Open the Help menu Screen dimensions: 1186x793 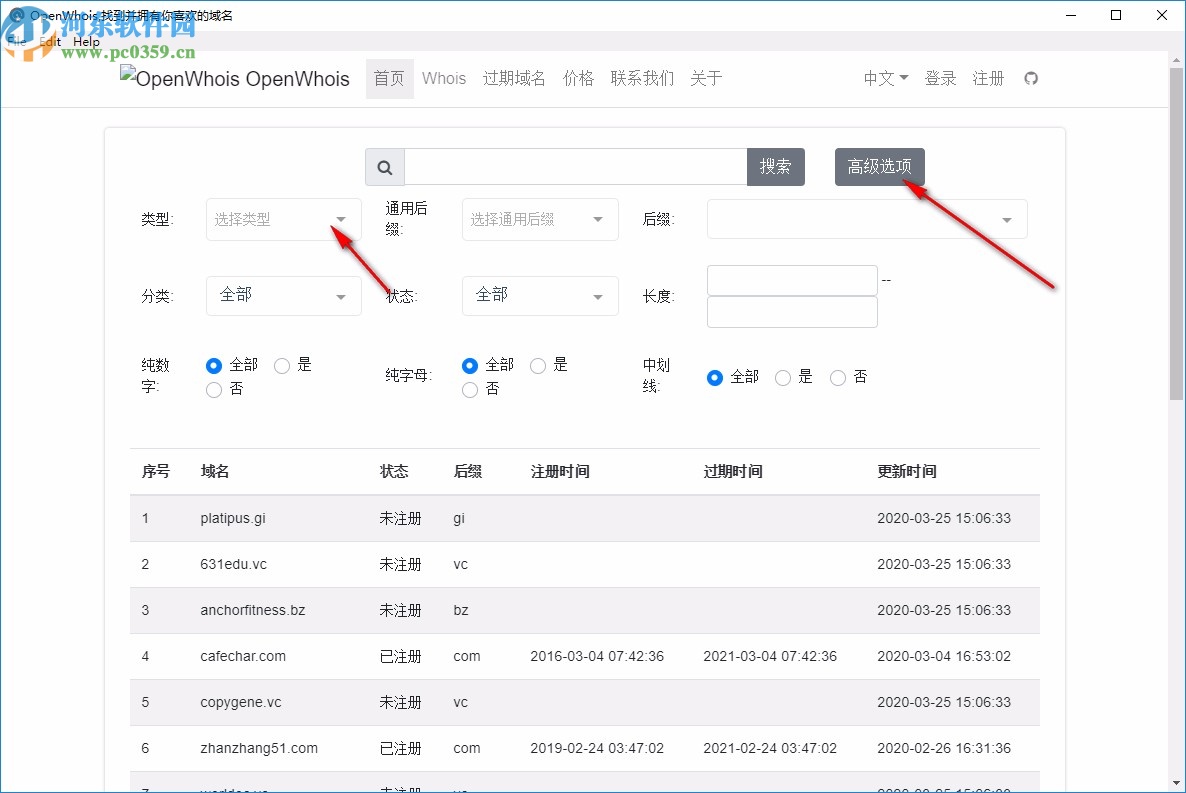[x=86, y=41]
